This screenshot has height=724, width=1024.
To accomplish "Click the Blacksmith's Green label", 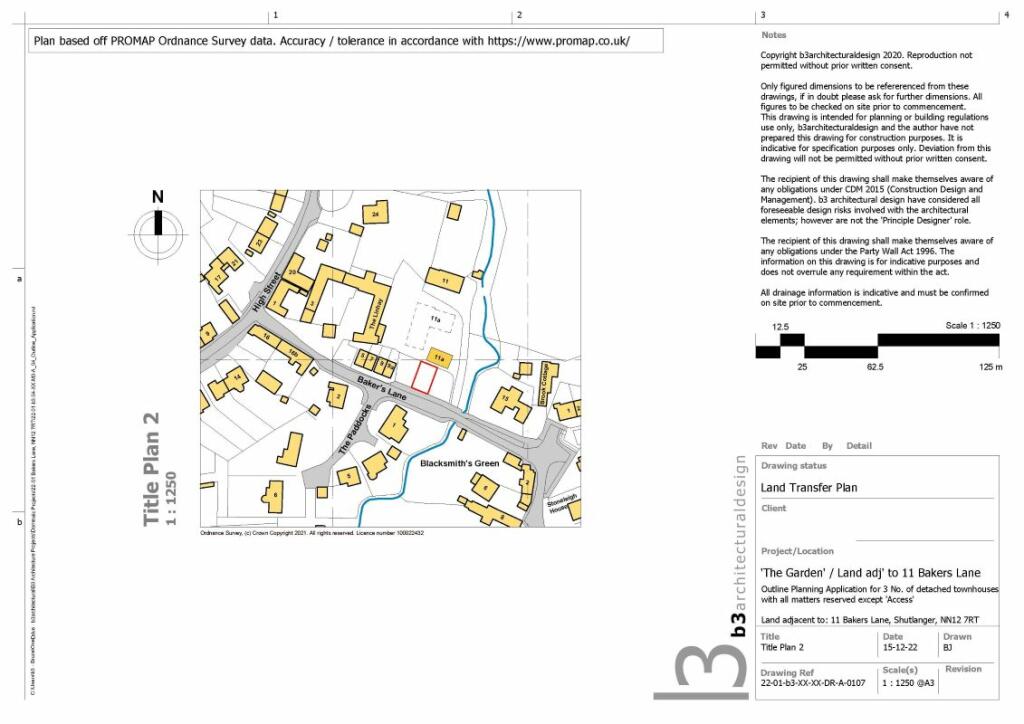I will (459, 464).
